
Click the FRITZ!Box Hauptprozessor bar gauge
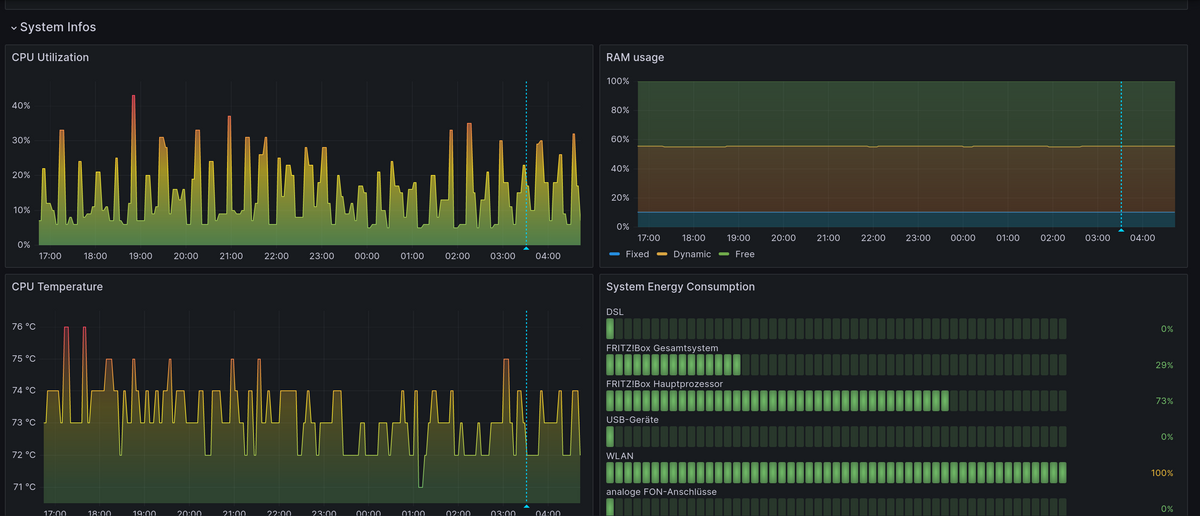coord(836,400)
